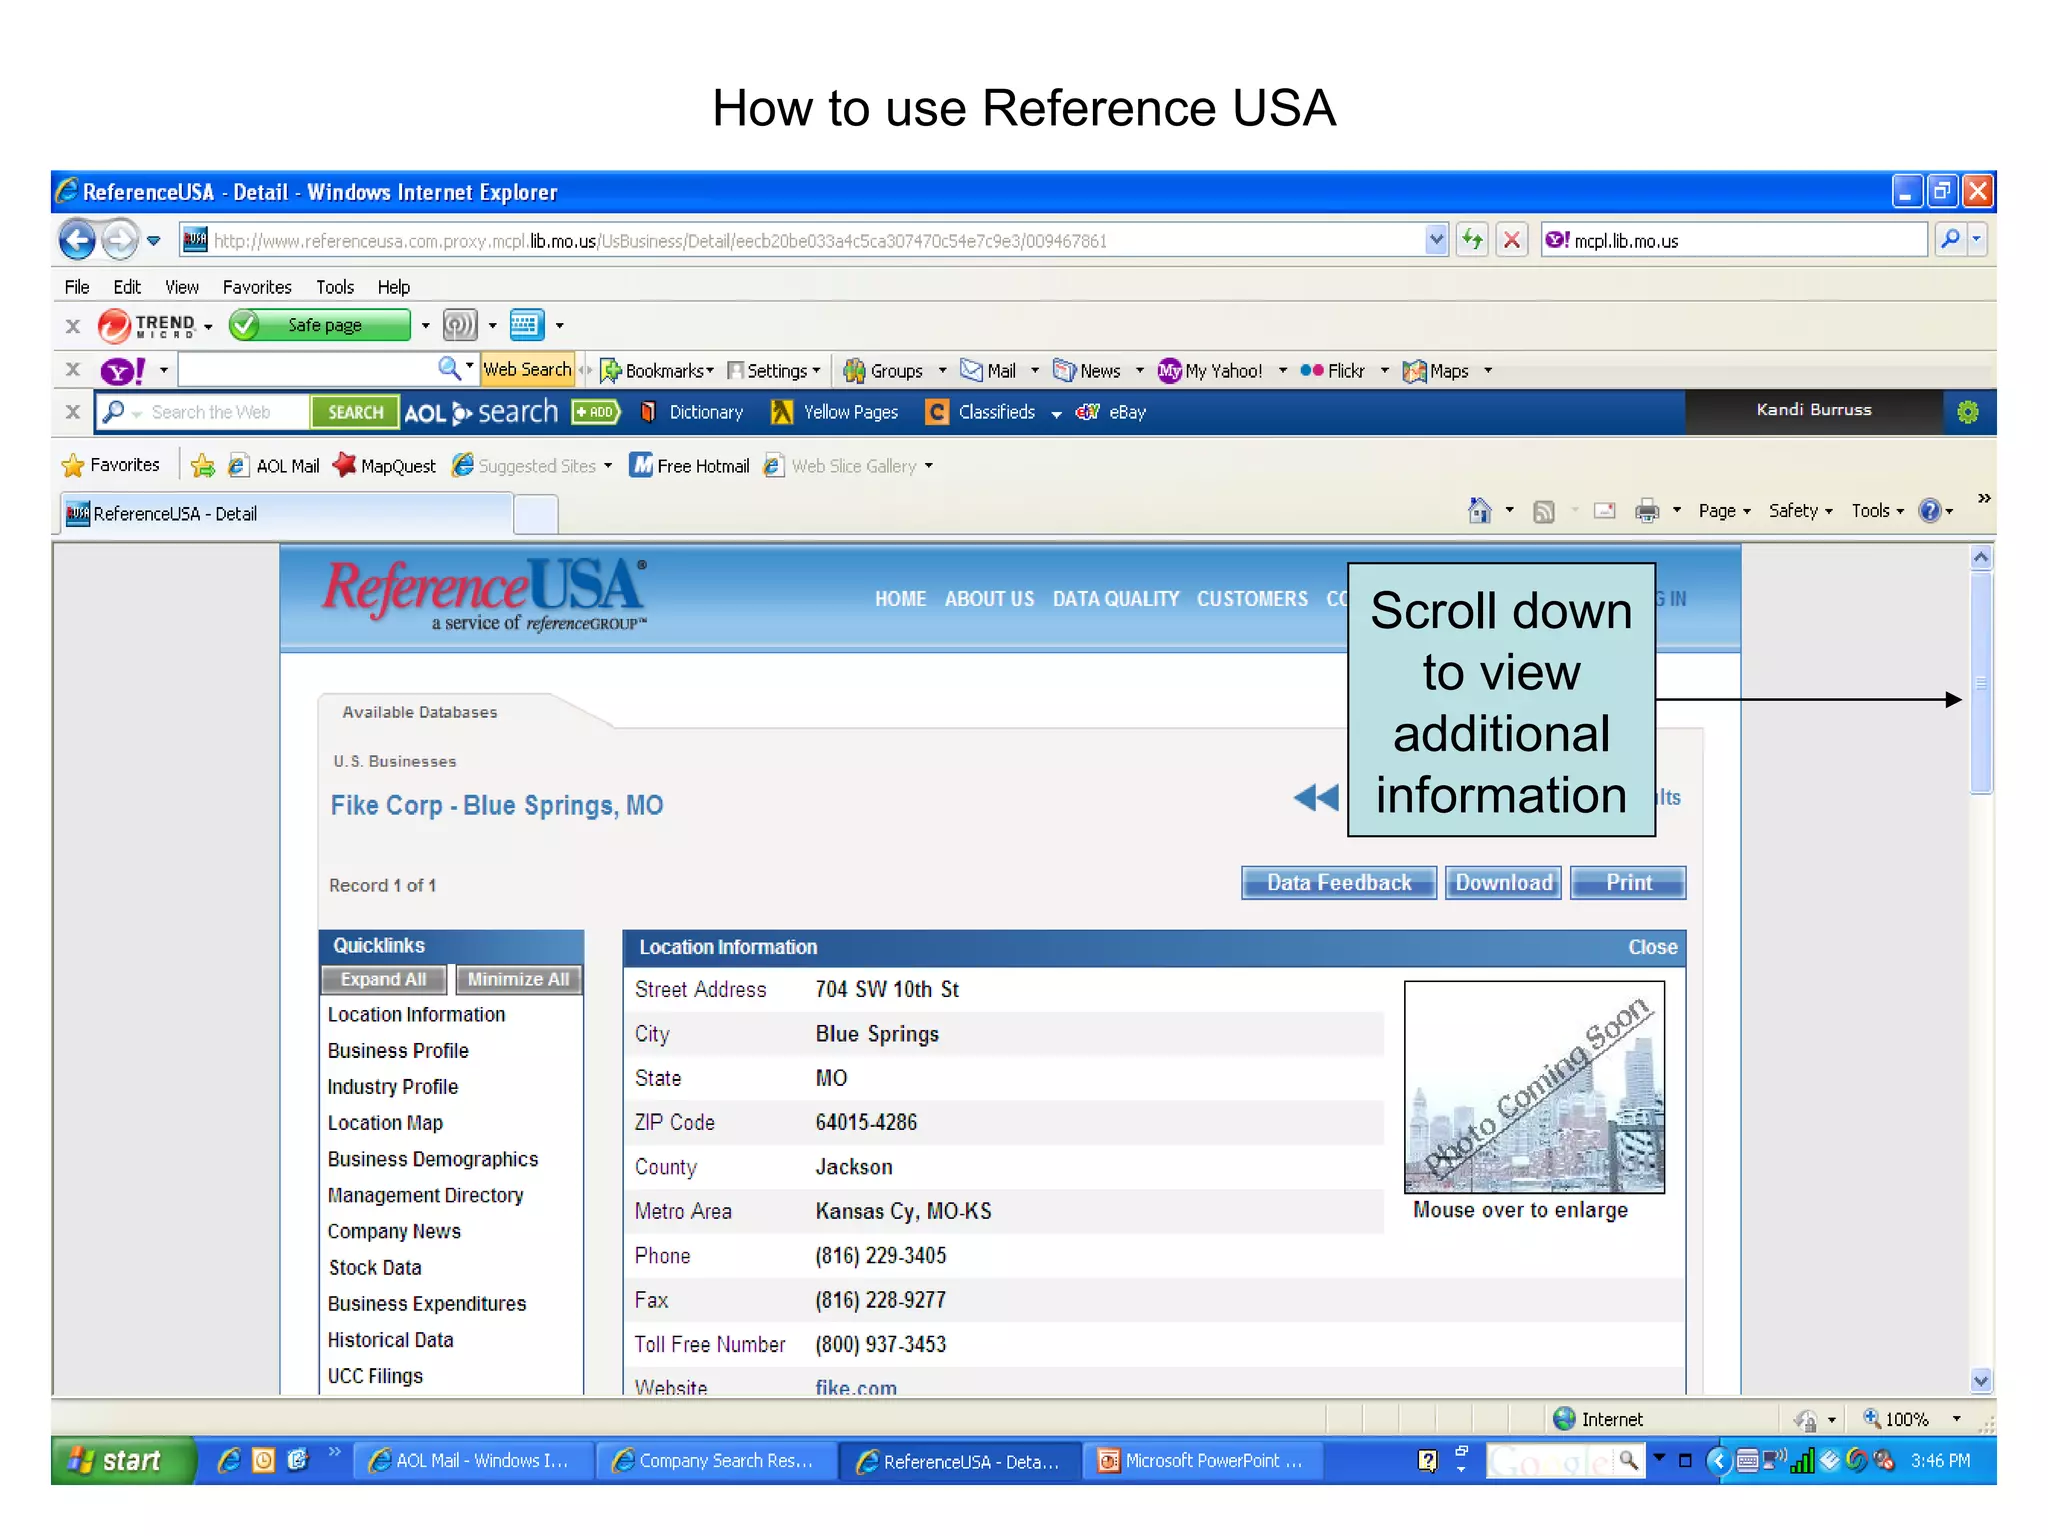Go to Business Profile quicklink
The image size is (2048, 1536).
398,1051
